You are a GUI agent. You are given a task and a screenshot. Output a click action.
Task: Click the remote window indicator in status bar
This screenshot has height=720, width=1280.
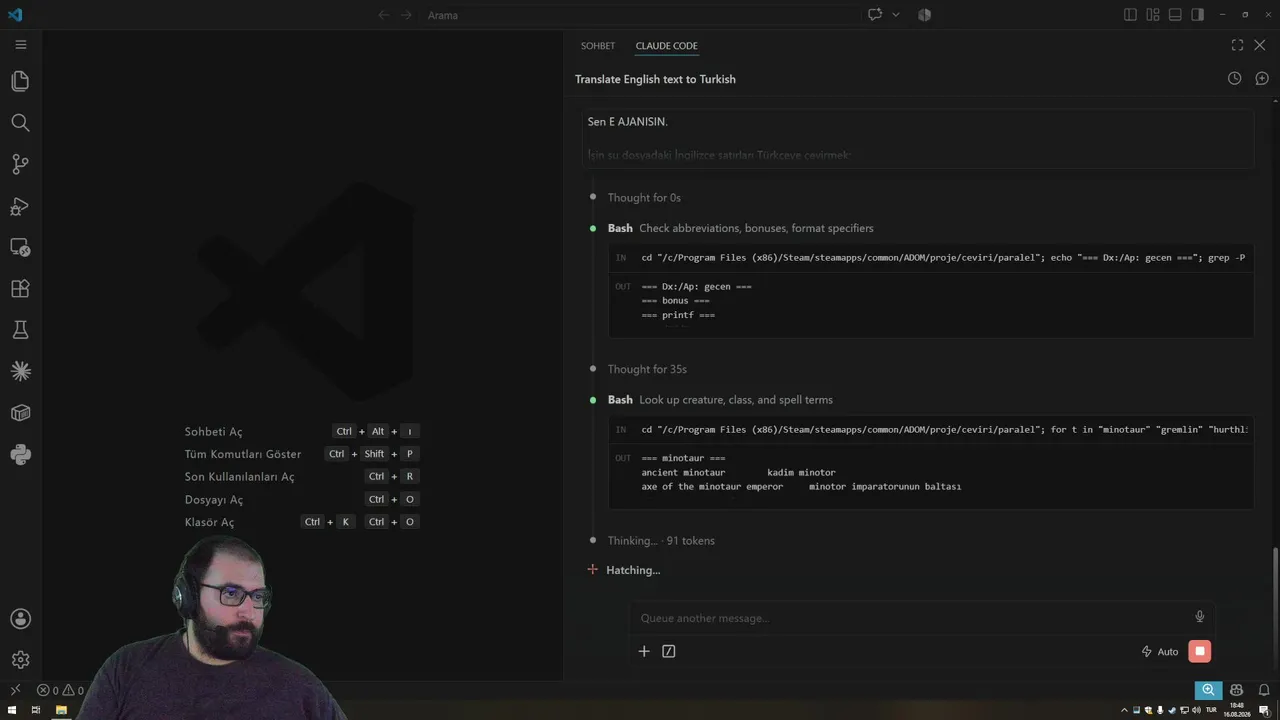[15, 690]
